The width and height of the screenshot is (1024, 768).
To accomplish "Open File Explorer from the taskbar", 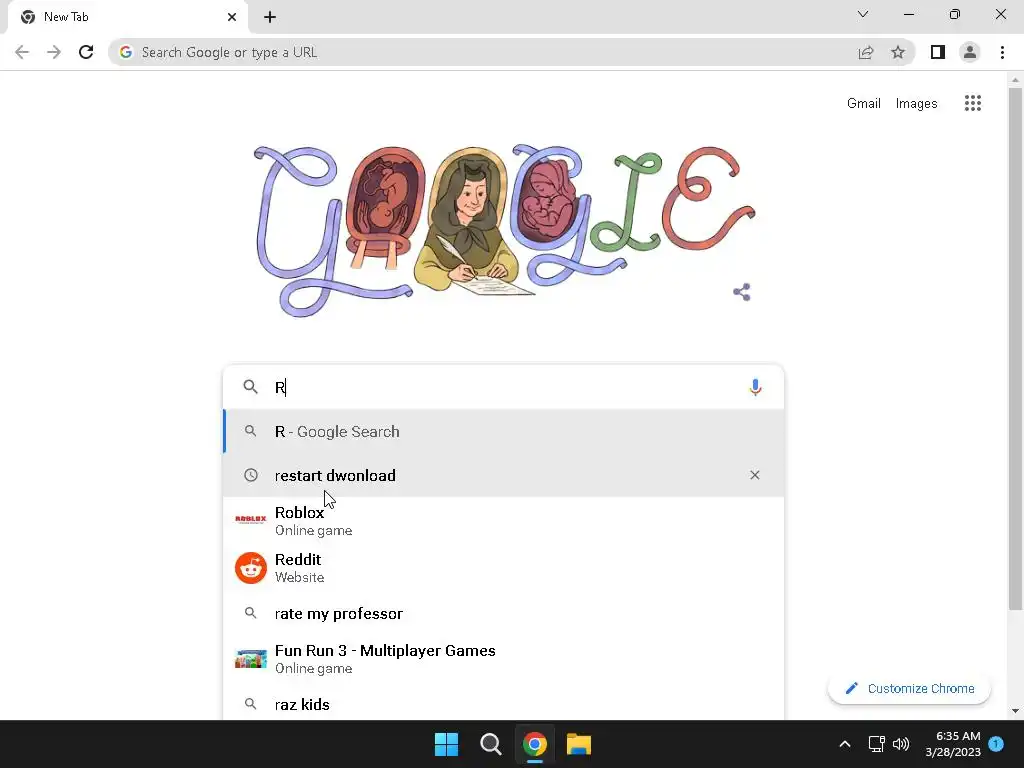I will (x=579, y=744).
